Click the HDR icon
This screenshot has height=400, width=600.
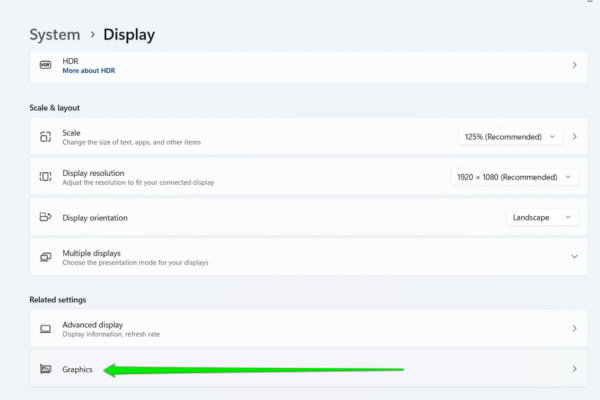(x=45, y=65)
